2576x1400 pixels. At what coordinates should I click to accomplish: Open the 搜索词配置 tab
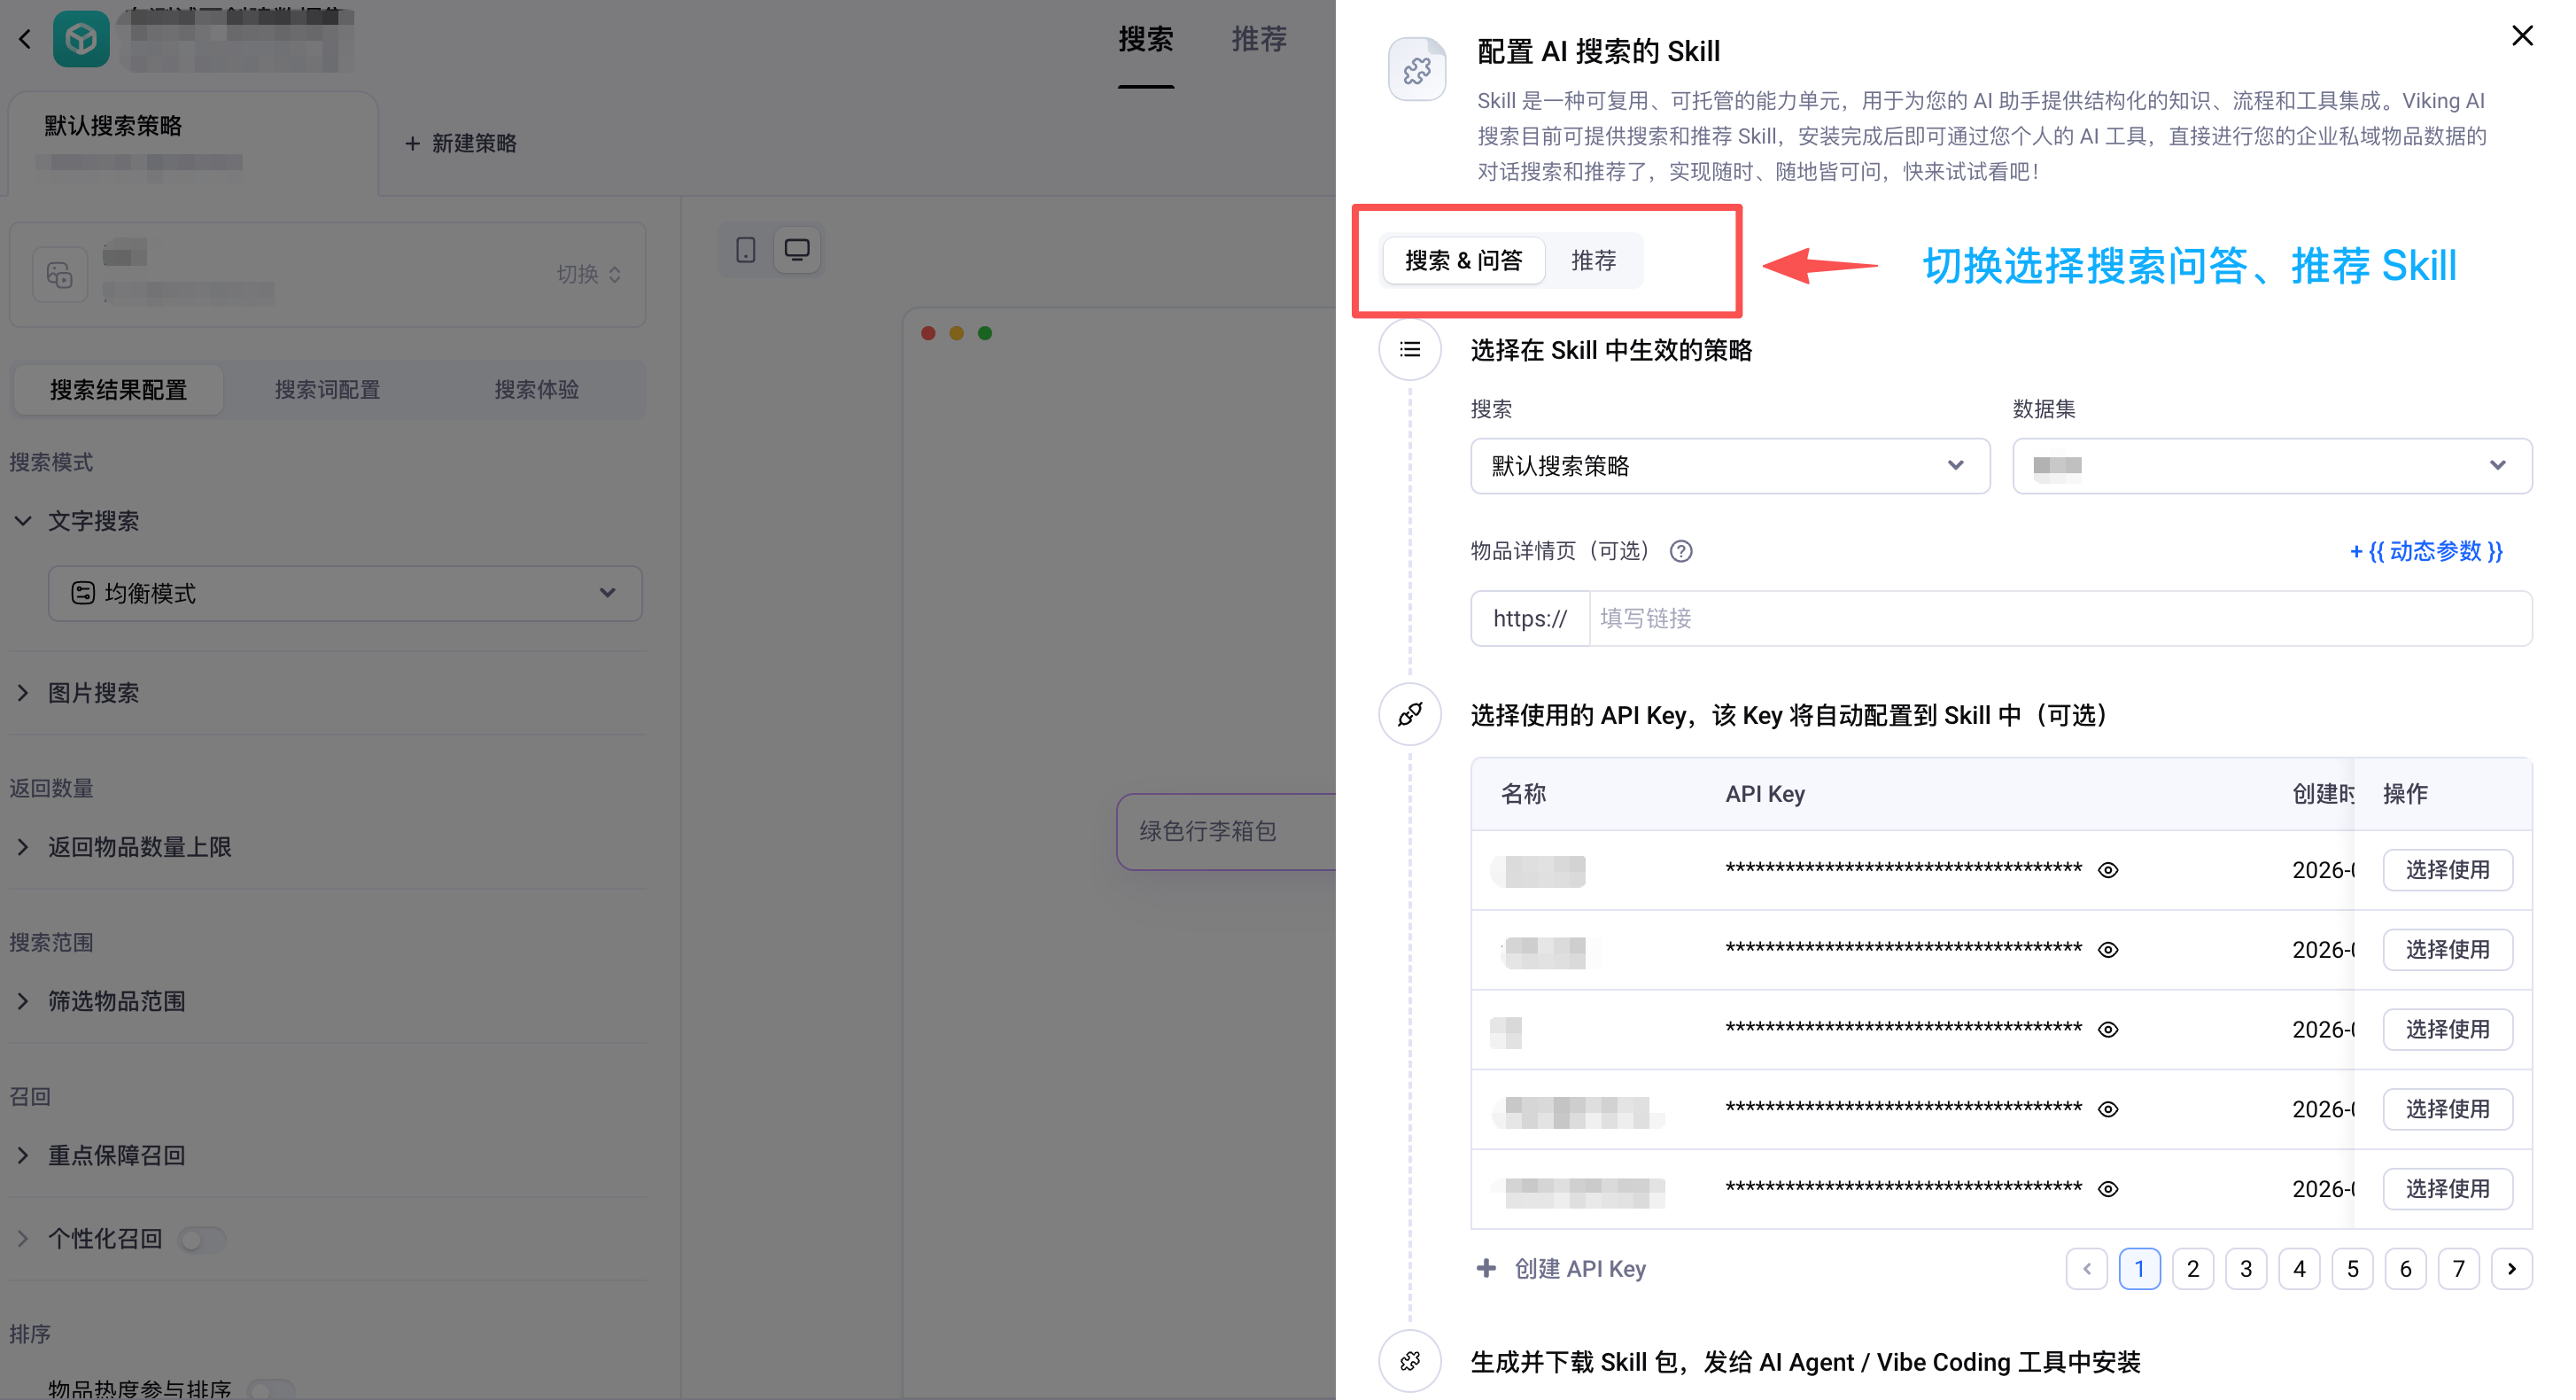[328, 390]
